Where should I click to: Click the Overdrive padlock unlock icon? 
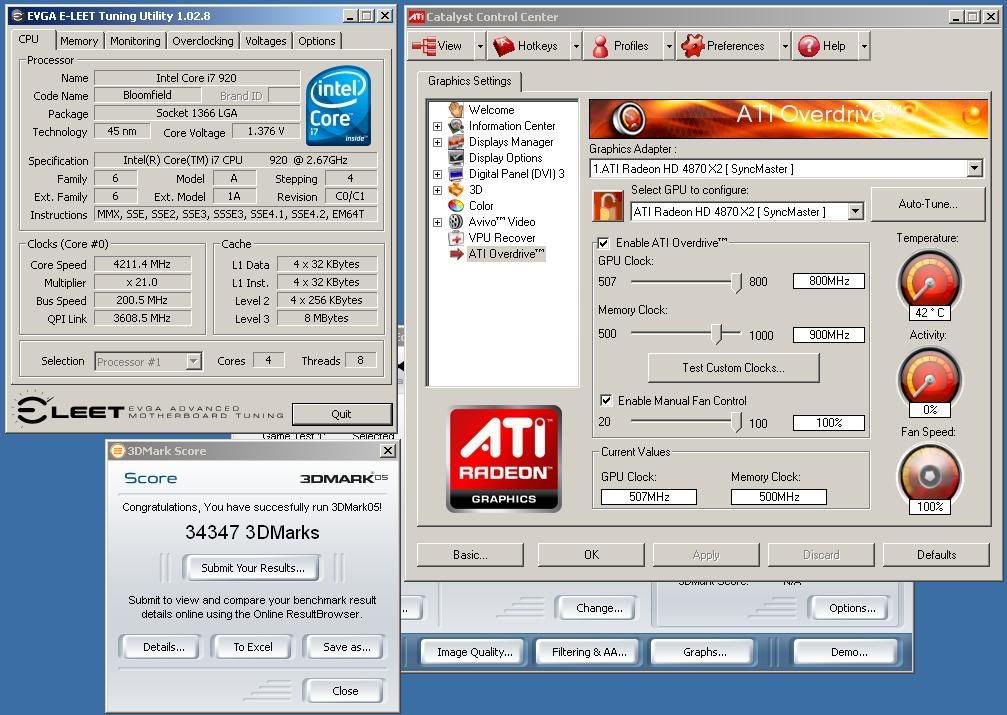(608, 206)
